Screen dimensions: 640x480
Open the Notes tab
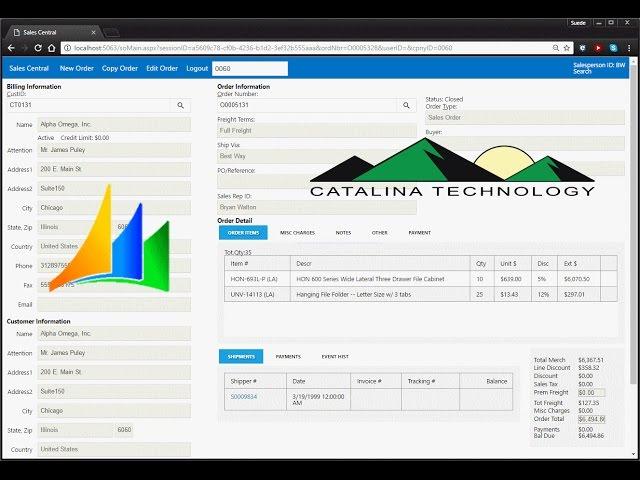(x=343, y=233)
